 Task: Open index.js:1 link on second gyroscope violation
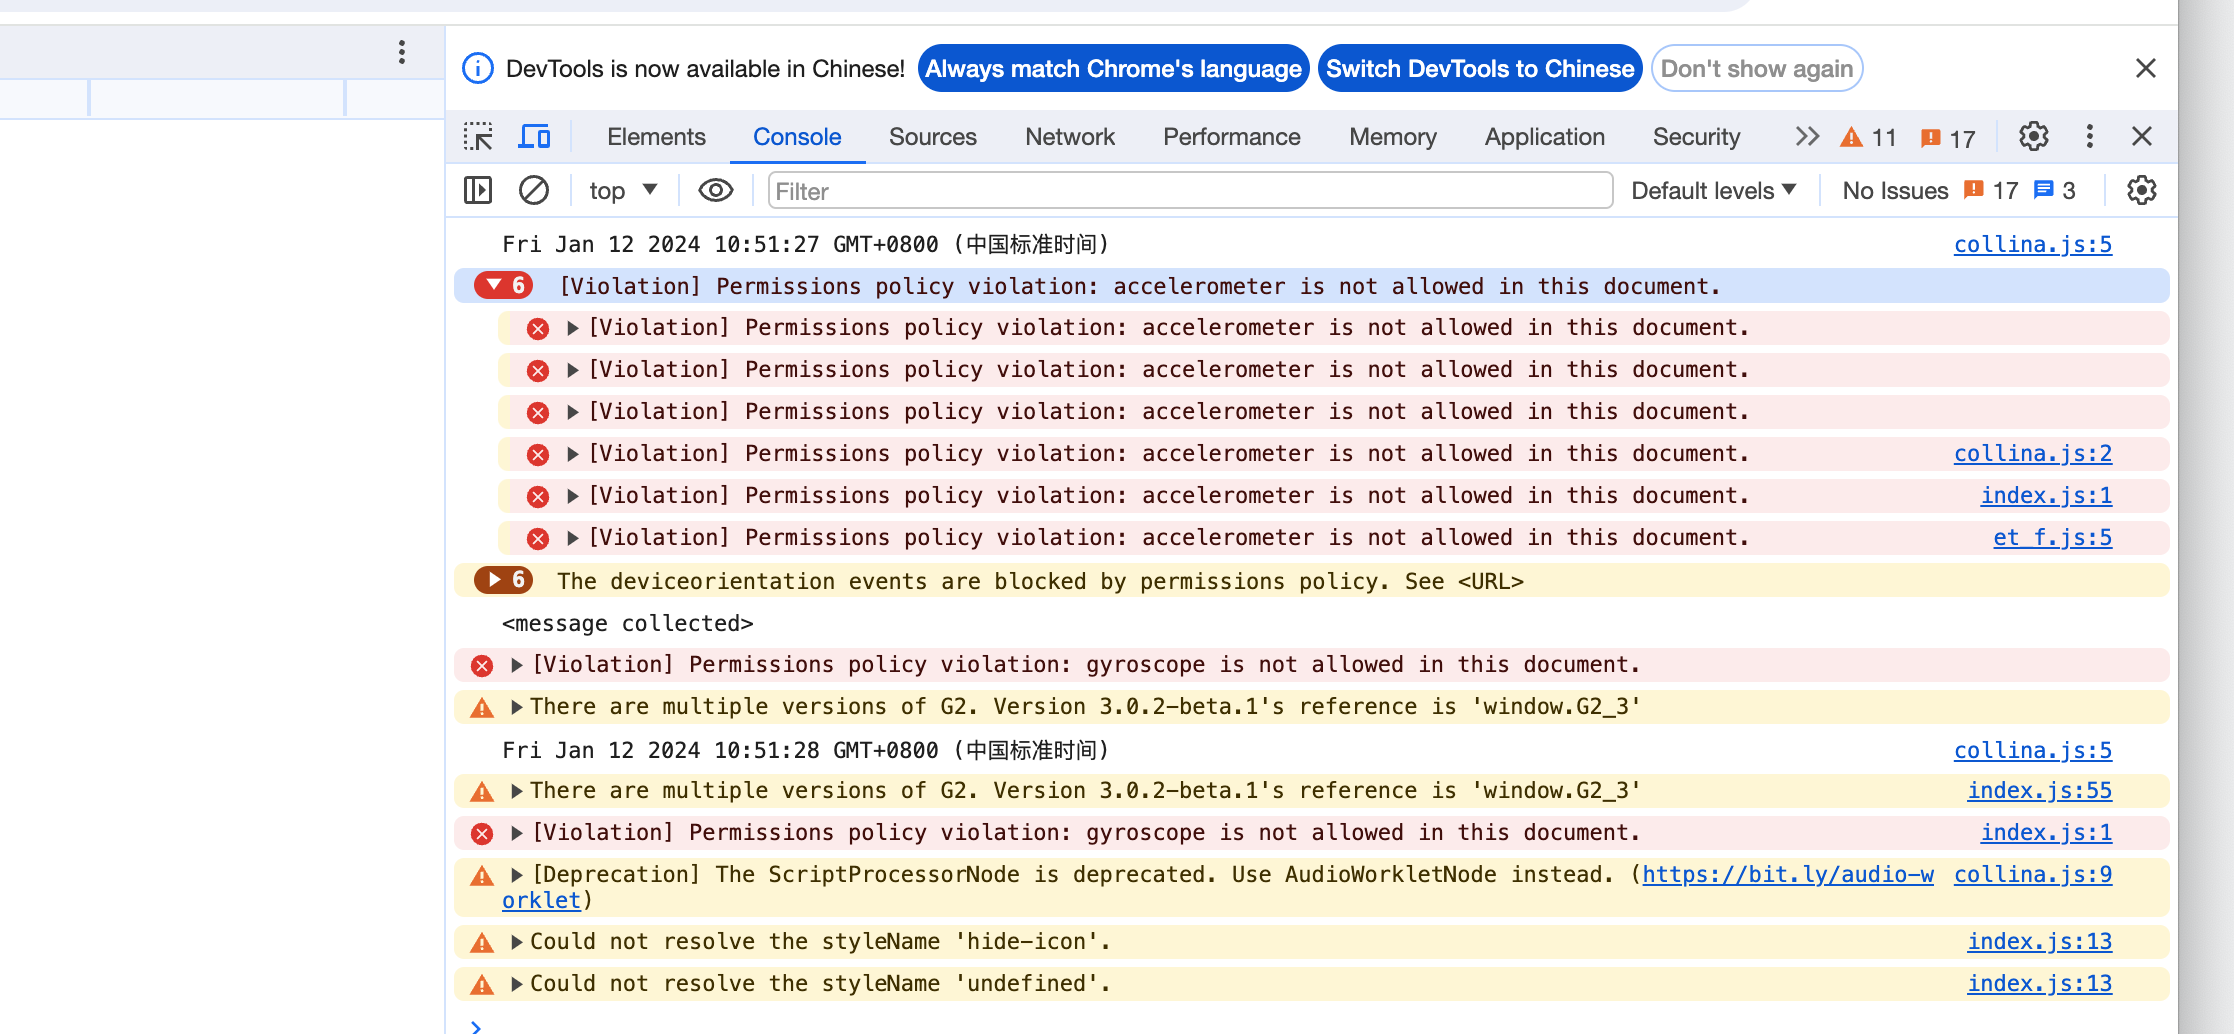coord(2046,832)
